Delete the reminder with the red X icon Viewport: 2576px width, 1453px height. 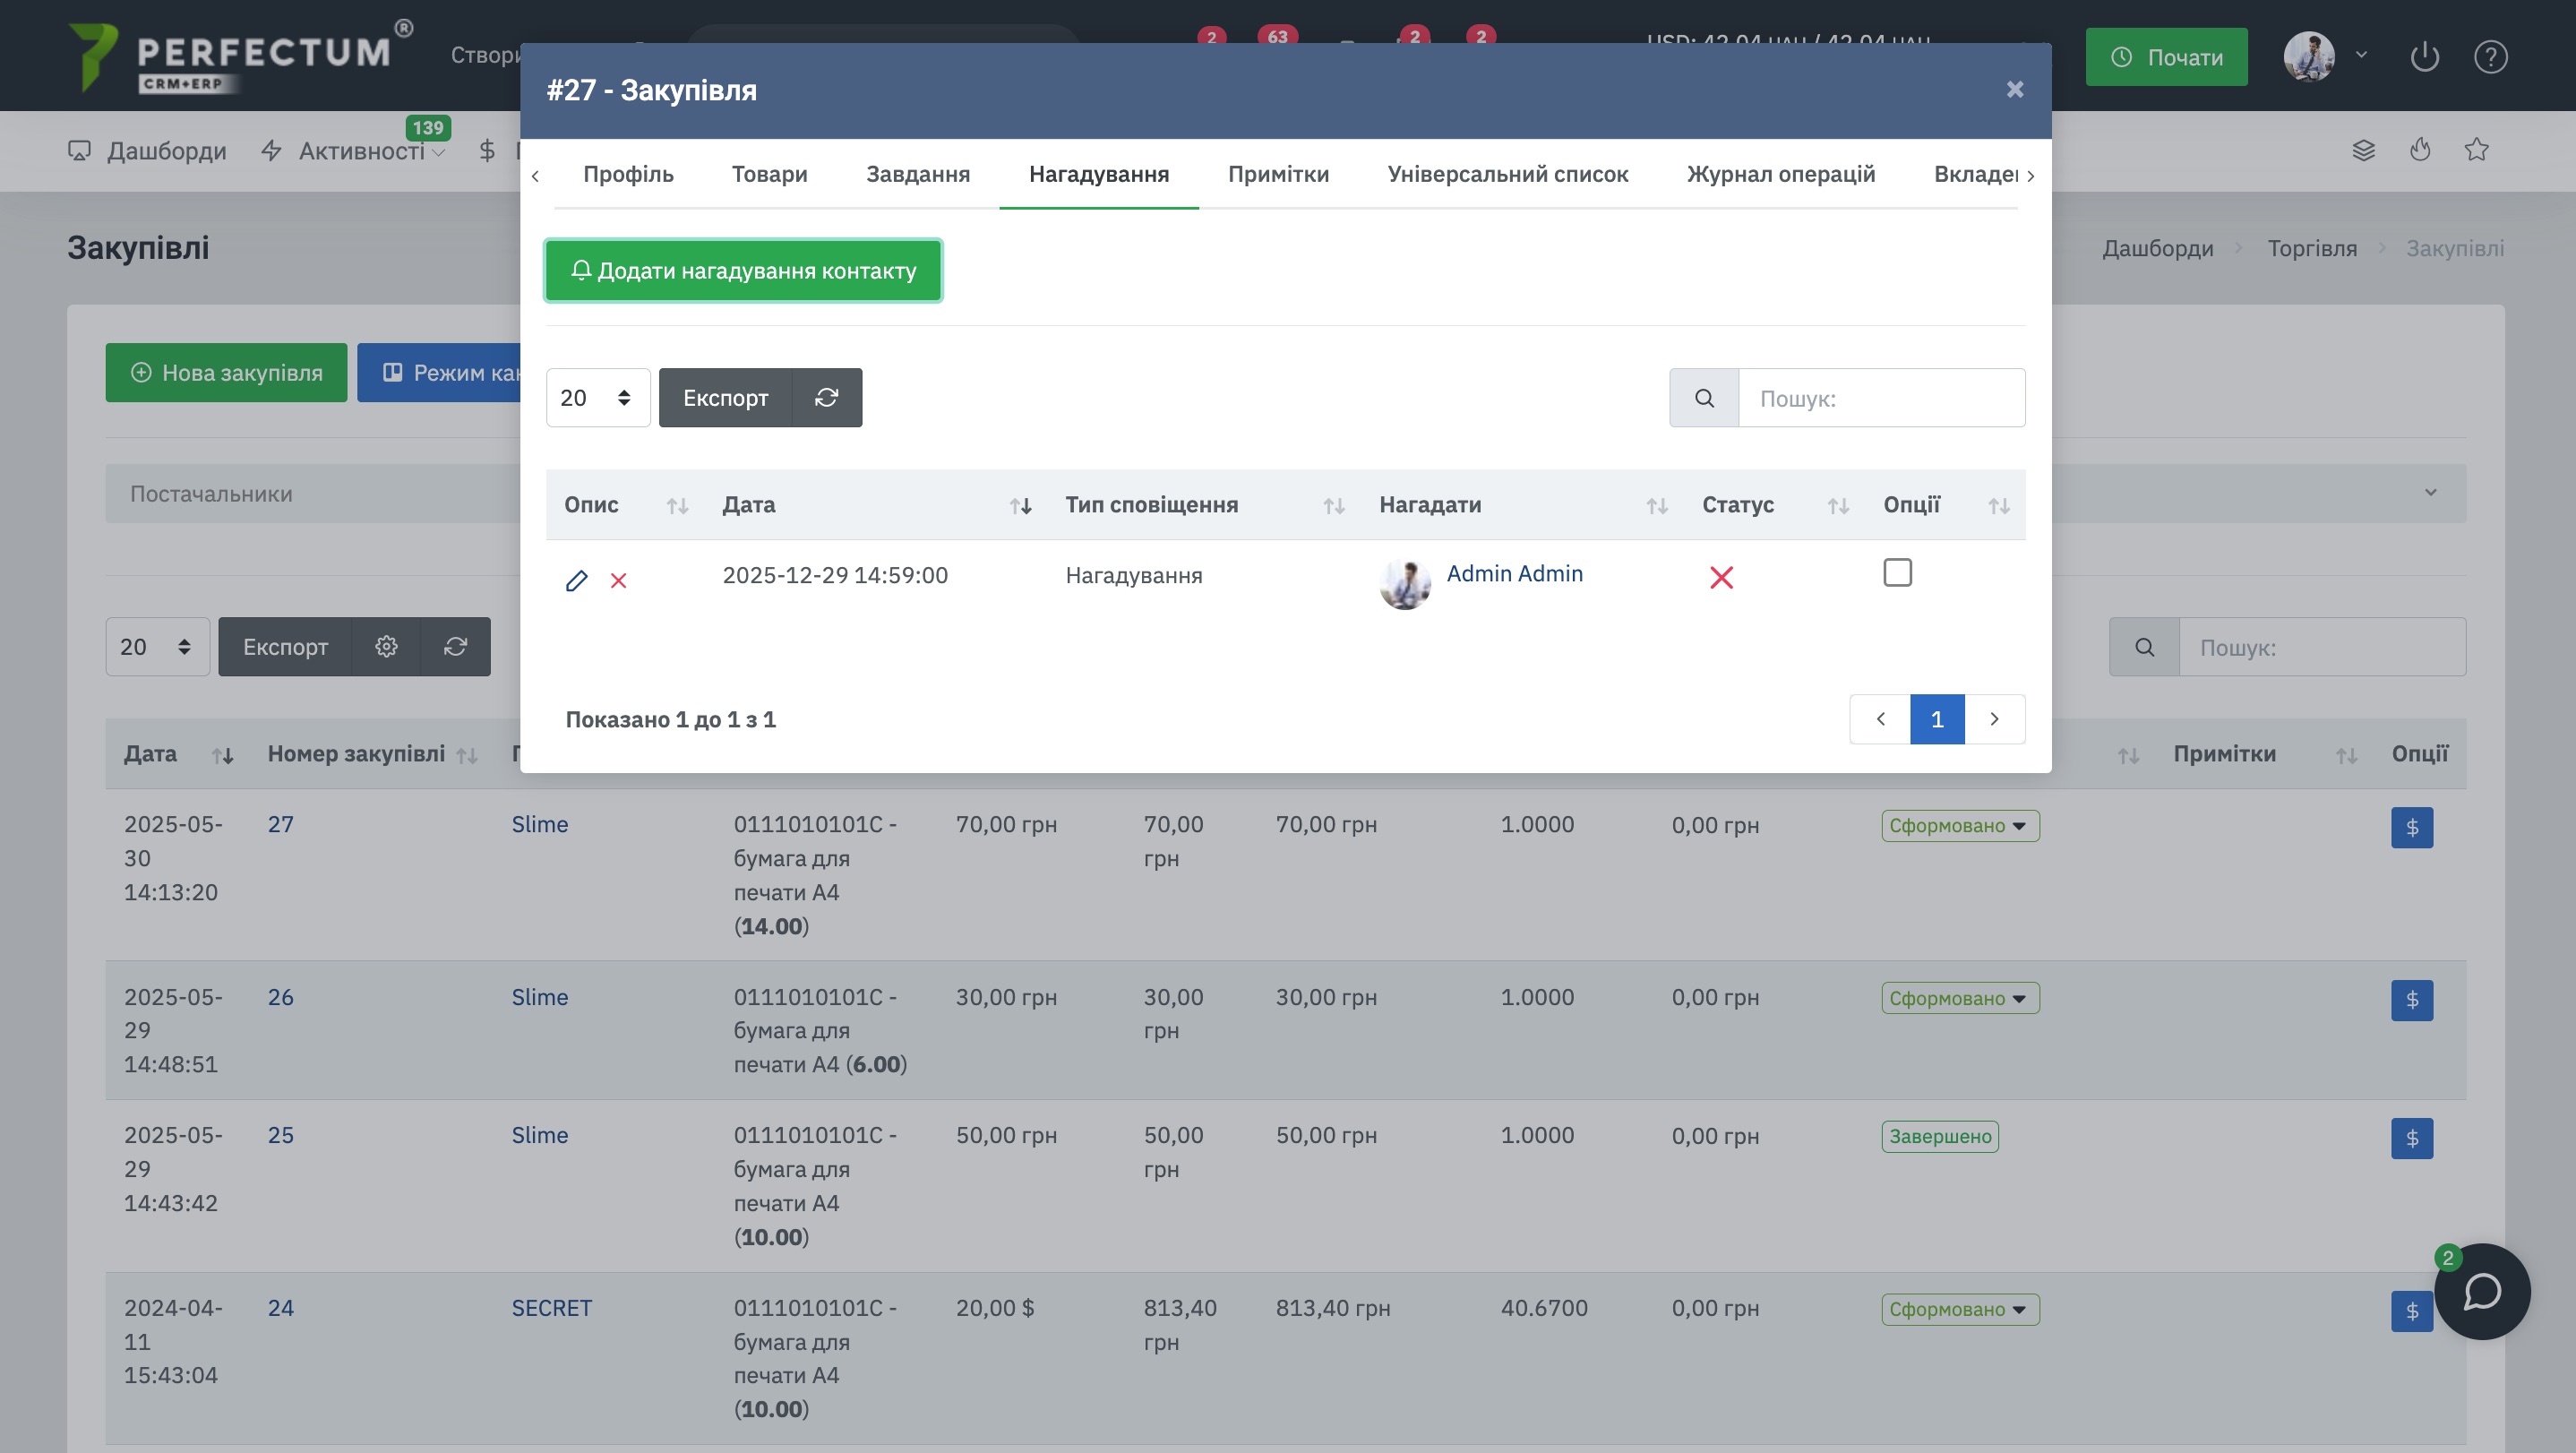(x=618, y=581)
